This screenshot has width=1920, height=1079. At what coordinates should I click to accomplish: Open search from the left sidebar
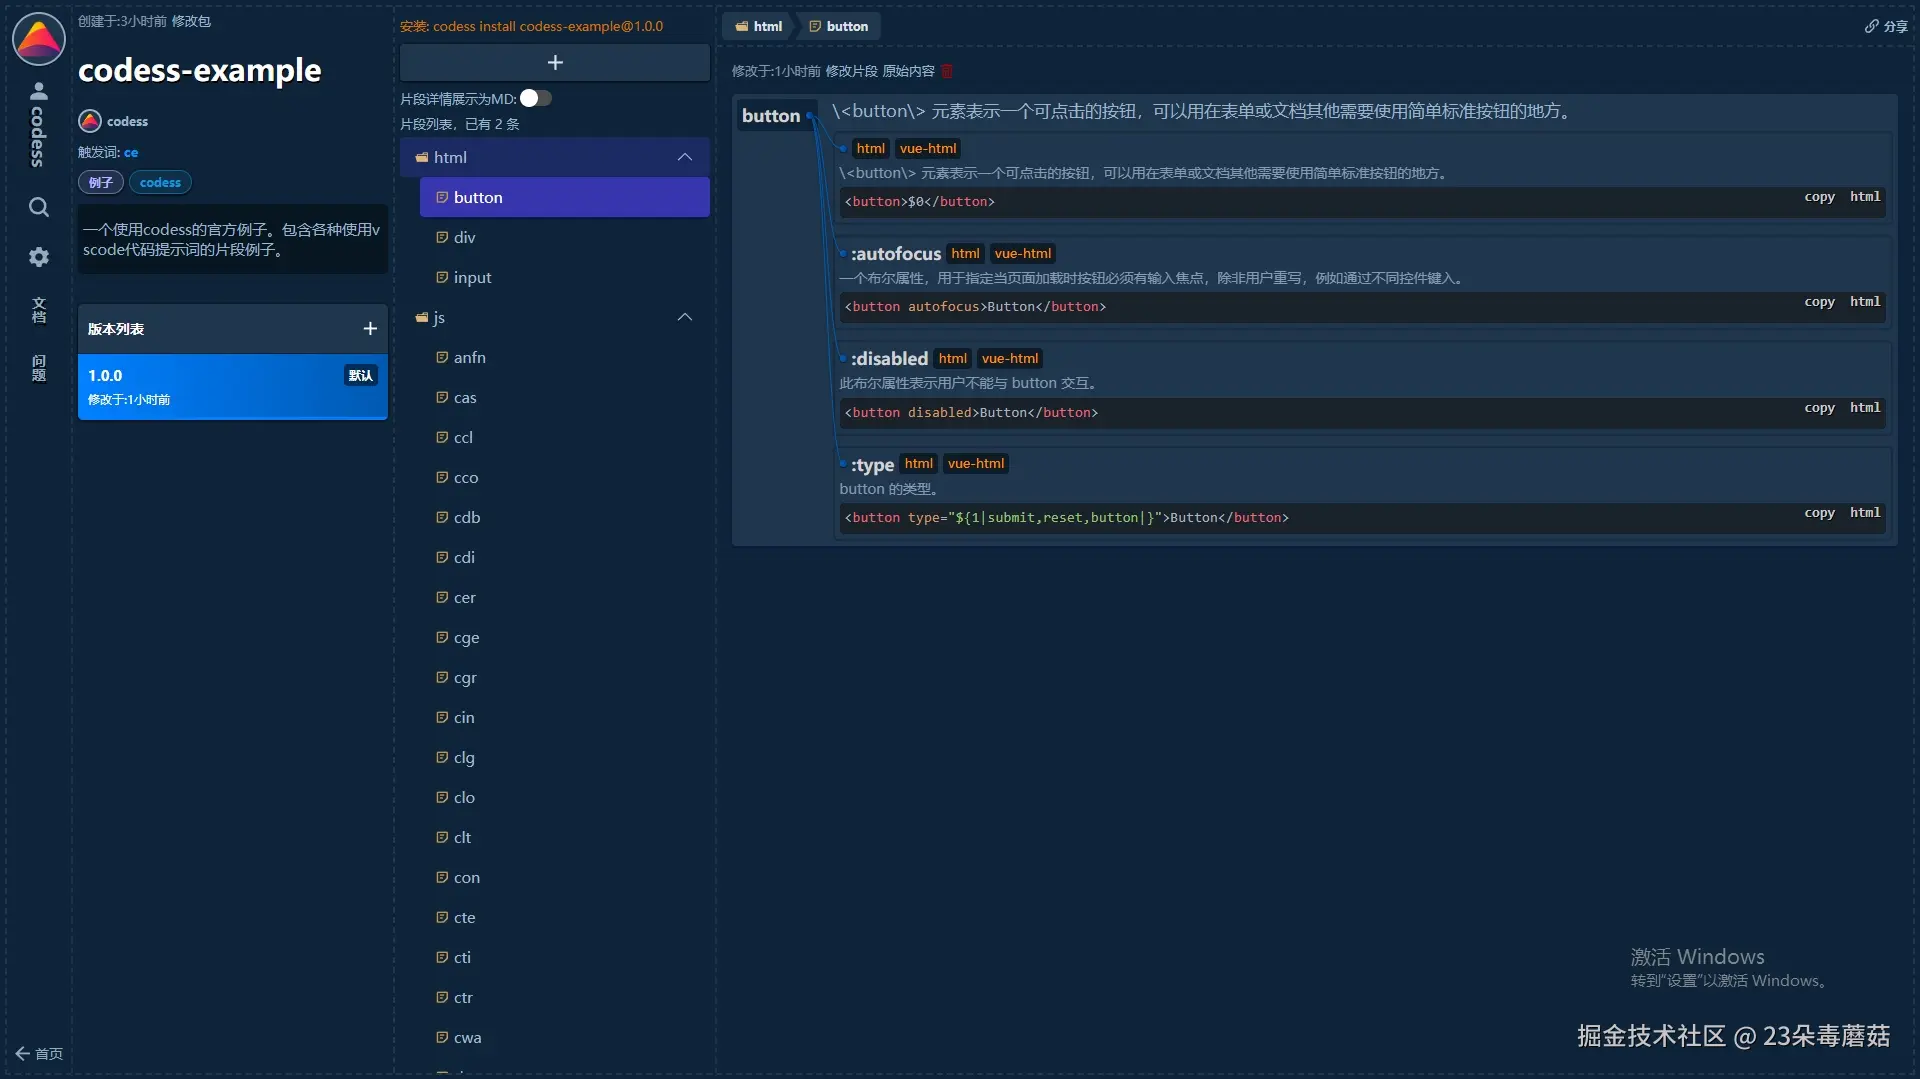38,207
